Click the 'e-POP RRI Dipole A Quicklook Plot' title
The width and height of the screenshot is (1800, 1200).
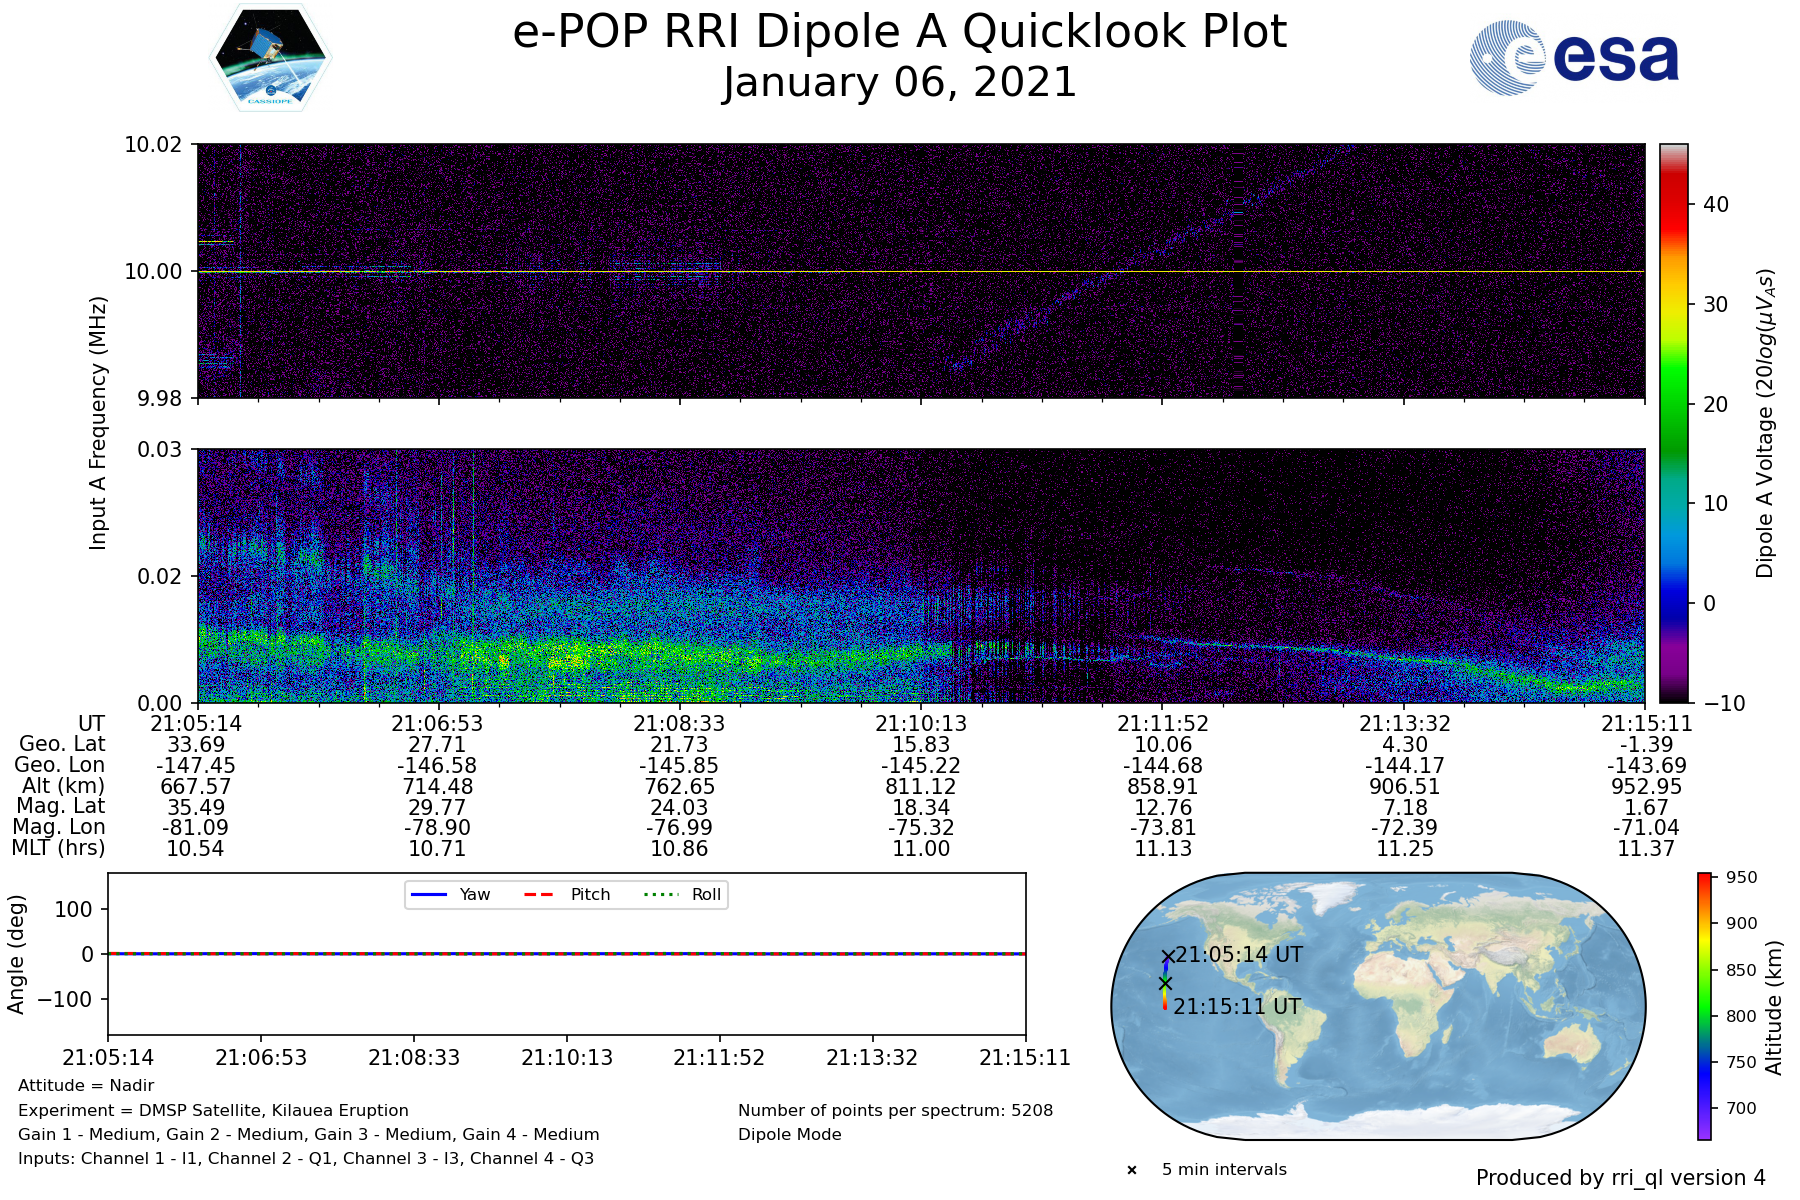pos(899,32)
